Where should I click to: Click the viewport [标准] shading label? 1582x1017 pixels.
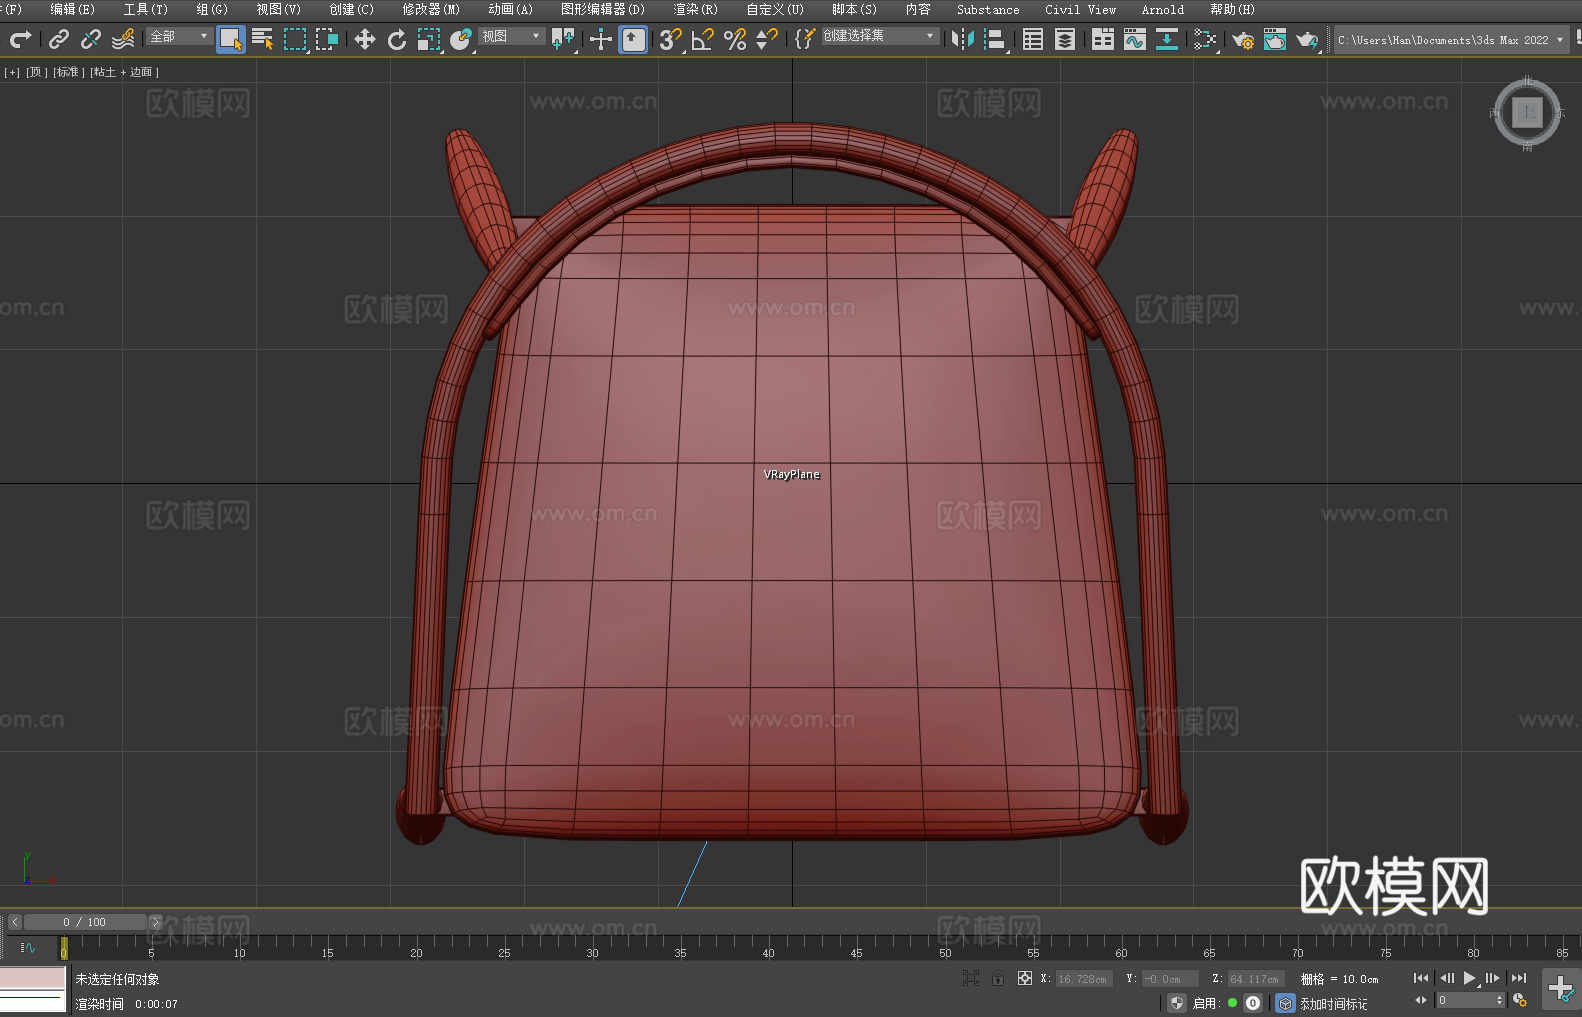point(69,72)
